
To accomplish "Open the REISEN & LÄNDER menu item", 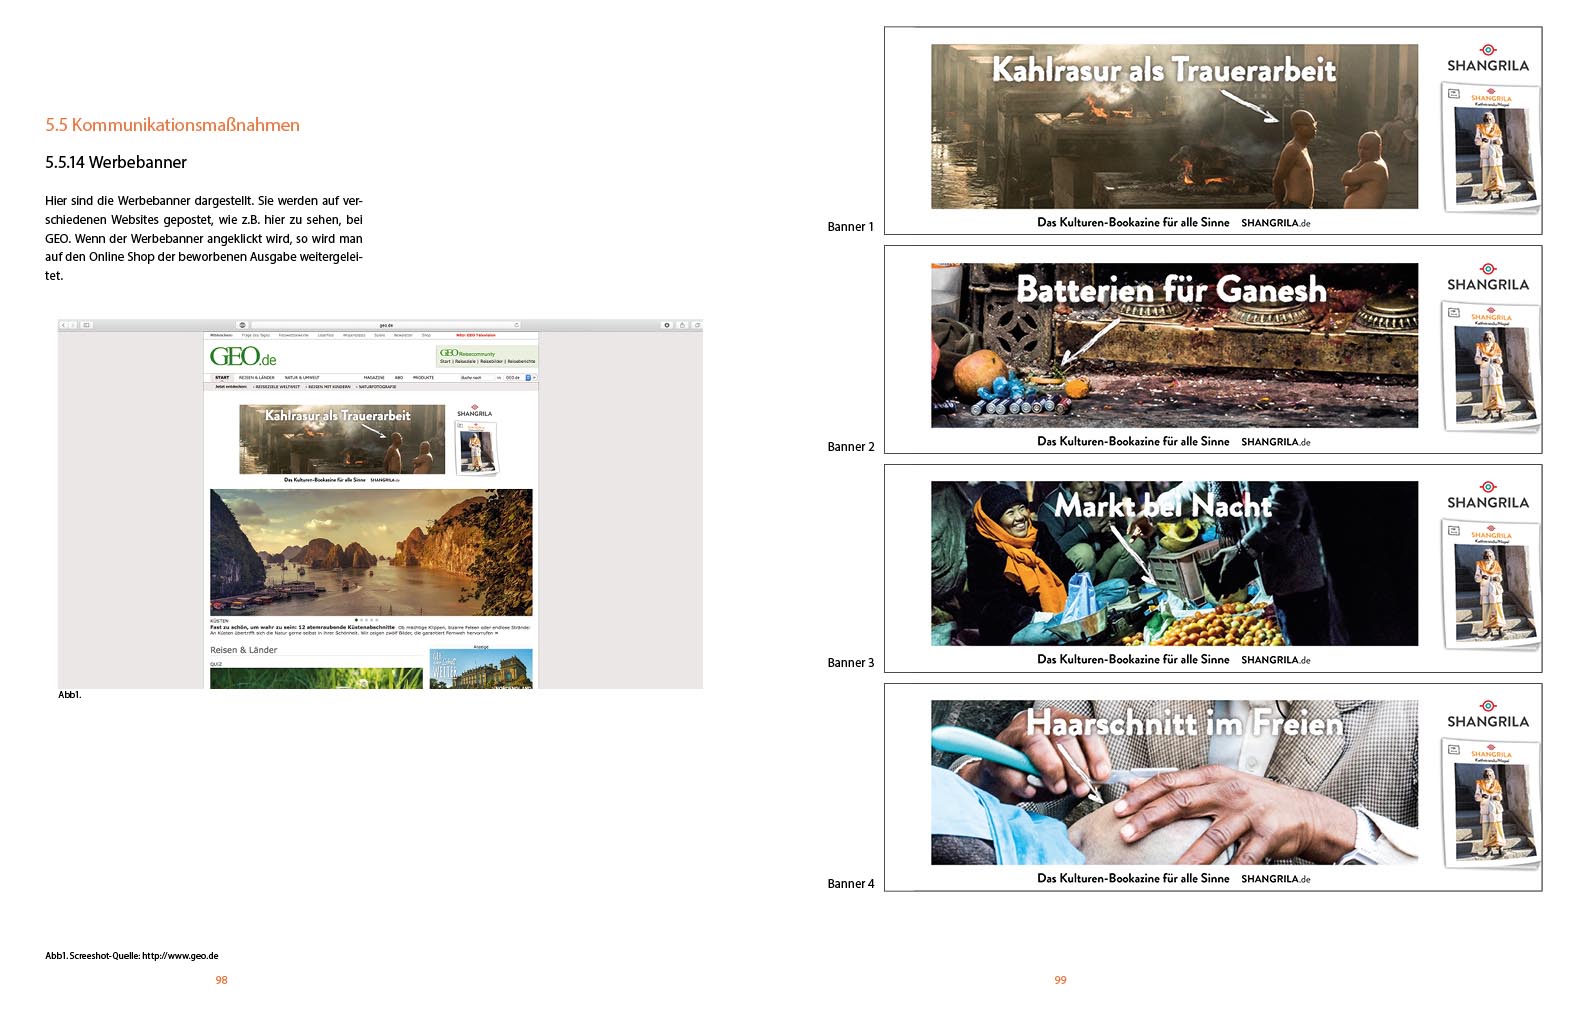I will [x=256, y=378].
